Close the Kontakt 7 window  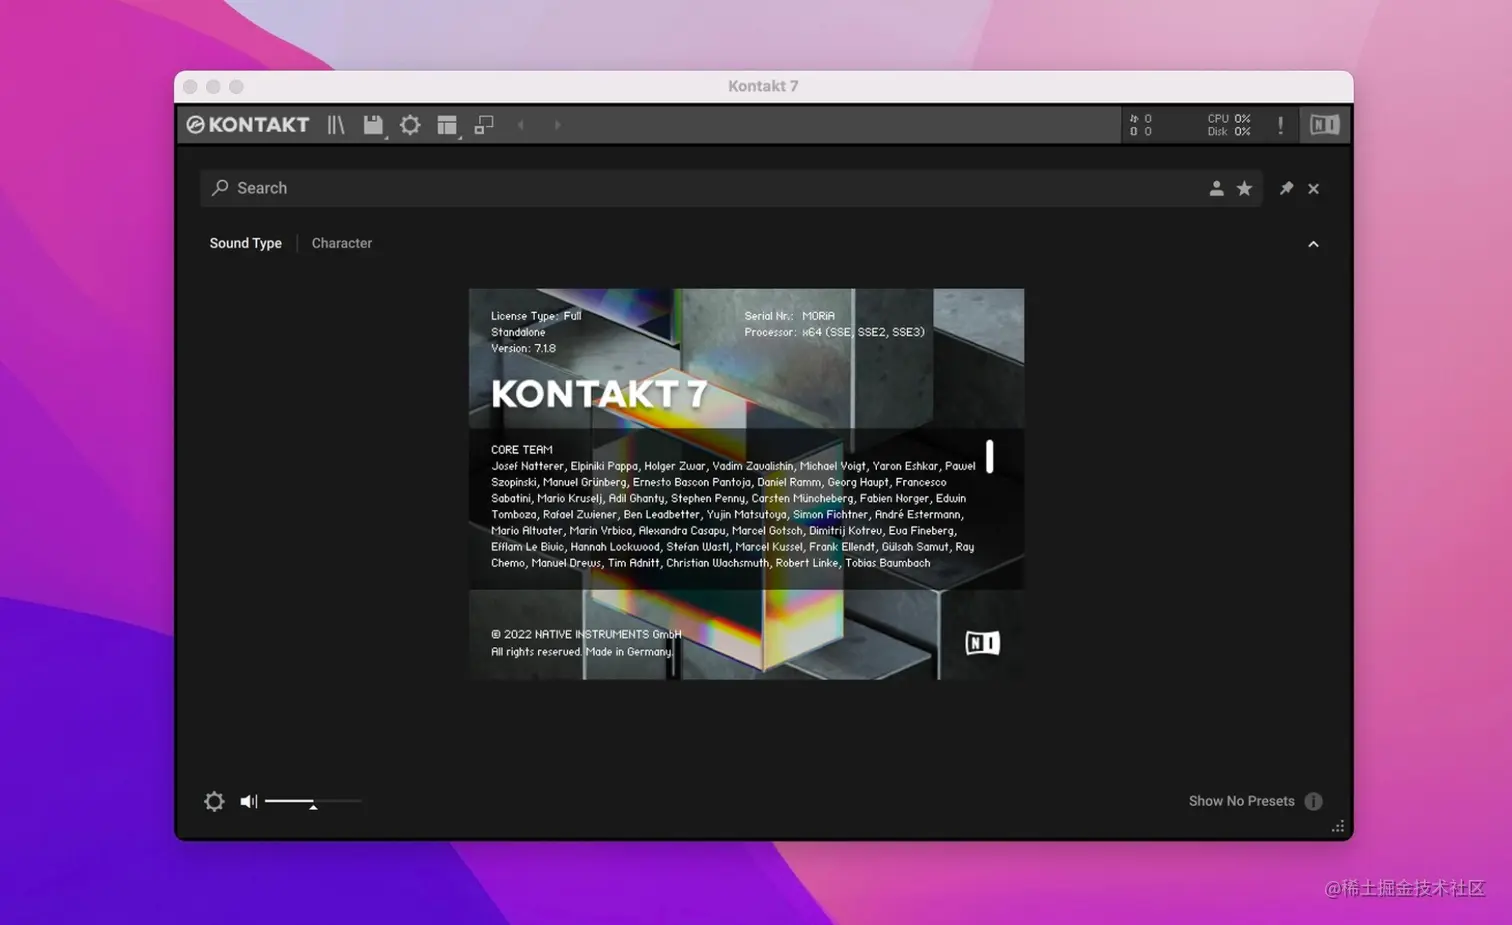click(x=190, y=87)
